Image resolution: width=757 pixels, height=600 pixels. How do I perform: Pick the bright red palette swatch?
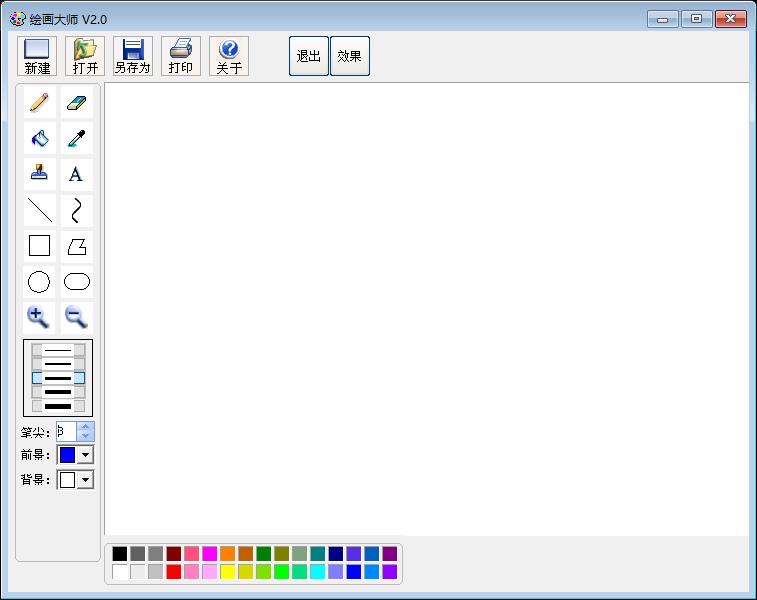174,572
